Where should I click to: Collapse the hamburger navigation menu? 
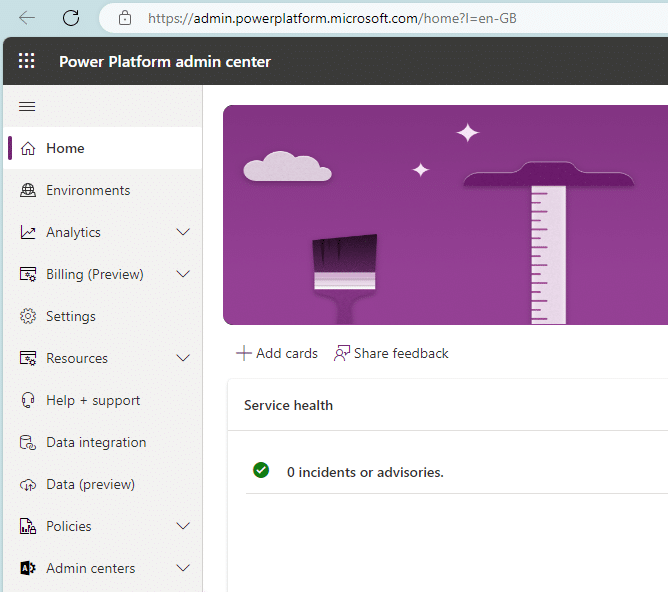coord(27,107)
